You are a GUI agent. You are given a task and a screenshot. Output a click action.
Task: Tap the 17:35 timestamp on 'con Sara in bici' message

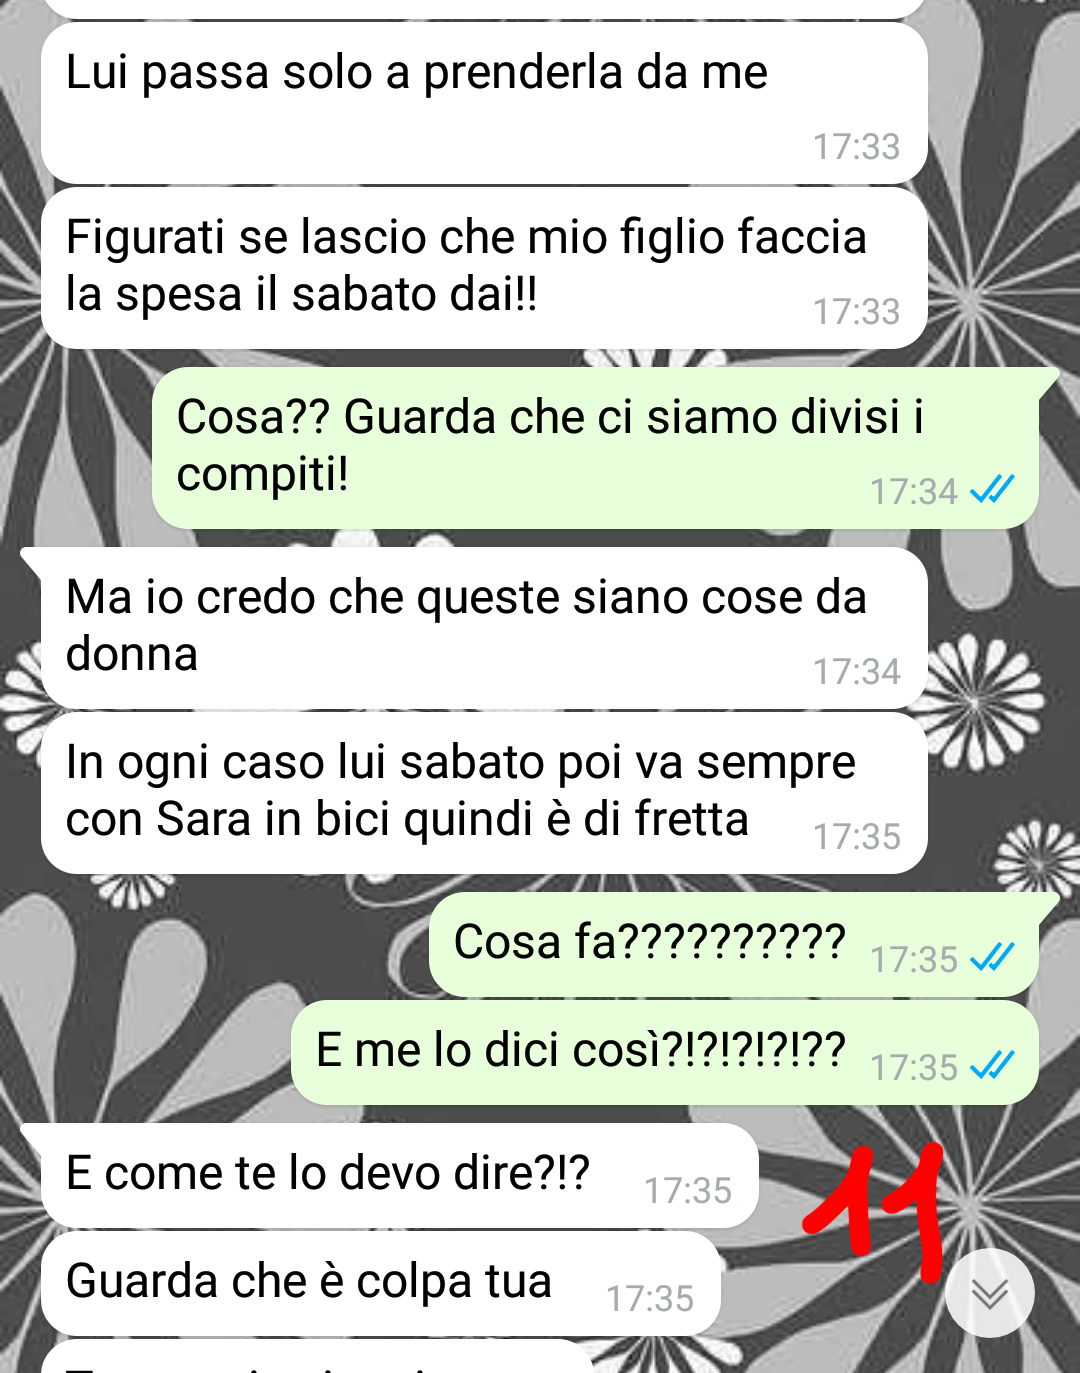click(x=856, y=837)
